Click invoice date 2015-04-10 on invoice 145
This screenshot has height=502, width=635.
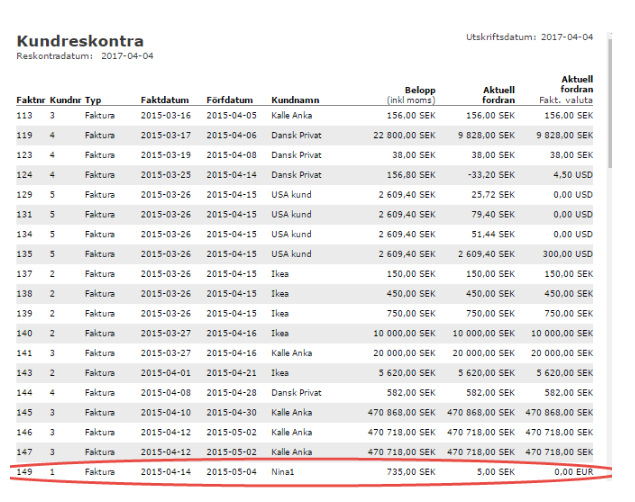tap(166, 411)
